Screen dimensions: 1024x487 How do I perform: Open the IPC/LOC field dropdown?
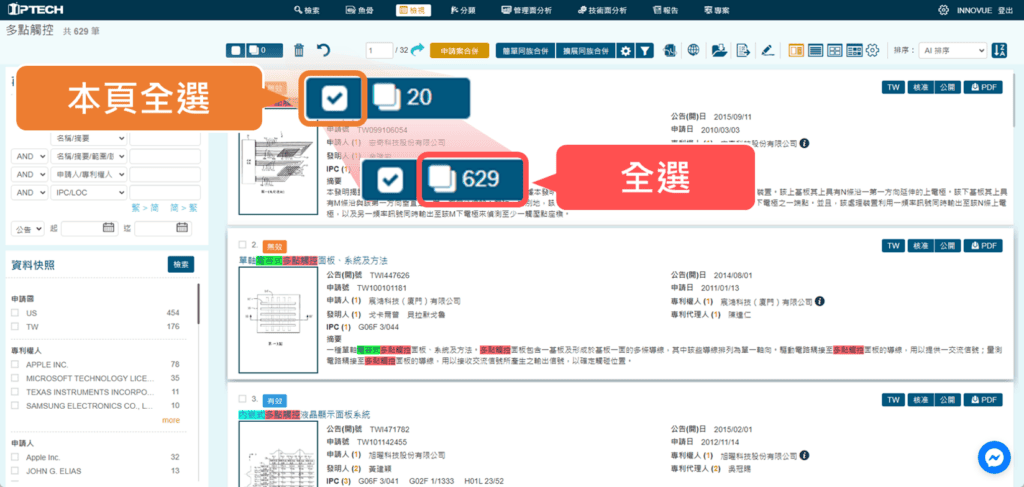88,191
